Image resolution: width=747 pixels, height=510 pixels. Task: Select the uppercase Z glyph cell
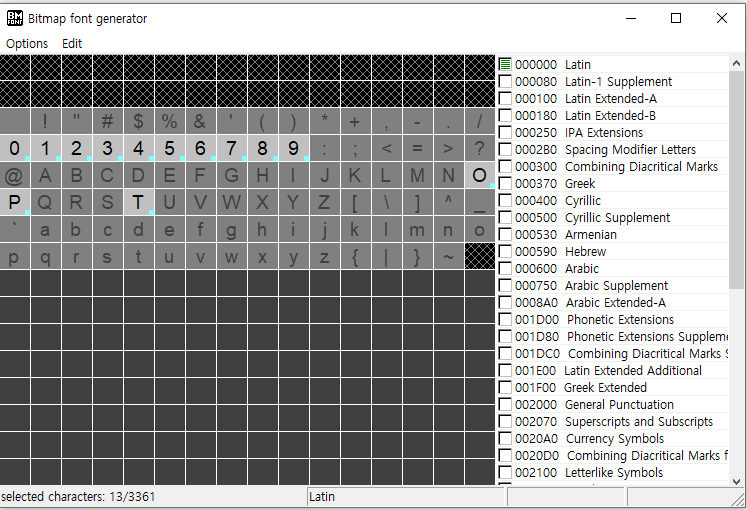(x=324, y=202)
